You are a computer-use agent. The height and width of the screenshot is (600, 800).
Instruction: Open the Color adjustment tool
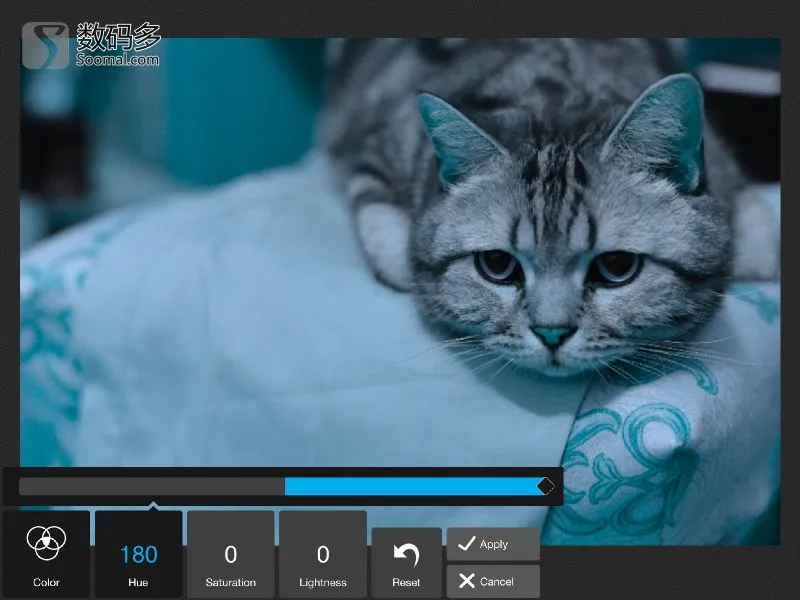(46, 554)
